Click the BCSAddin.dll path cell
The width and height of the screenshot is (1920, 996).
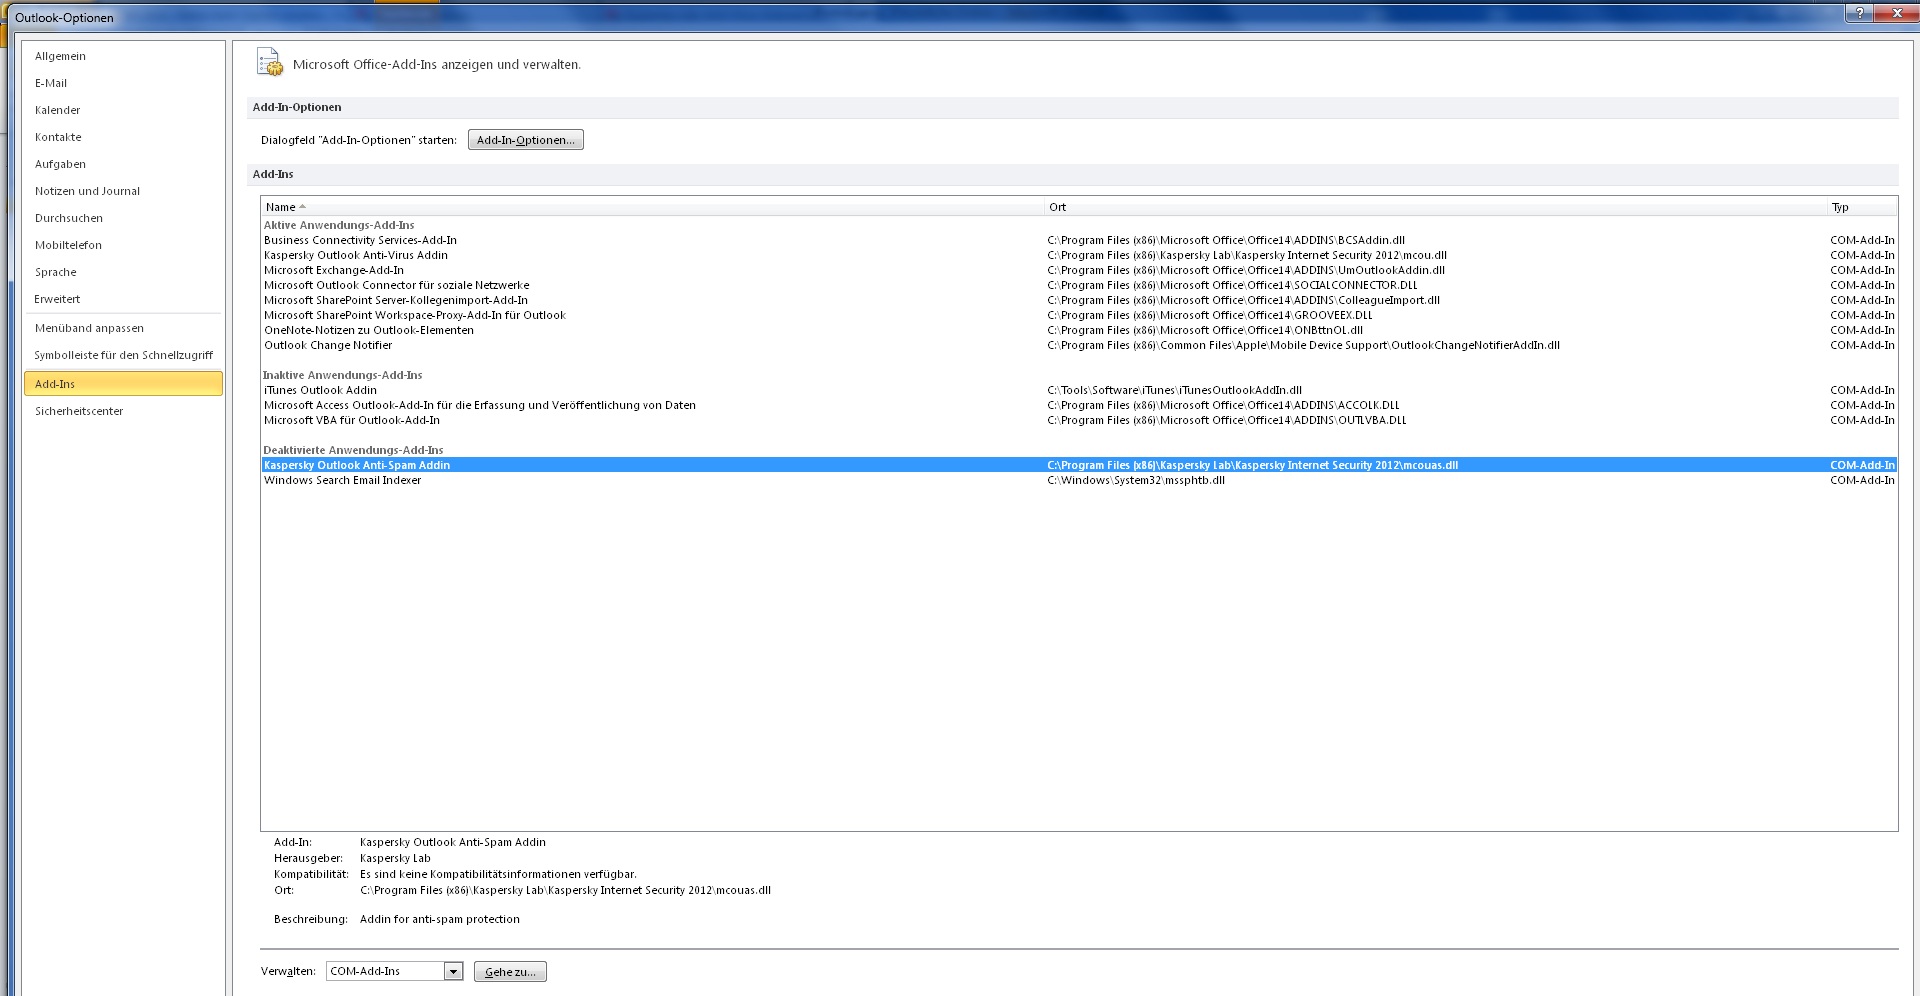coord(1226,240)
